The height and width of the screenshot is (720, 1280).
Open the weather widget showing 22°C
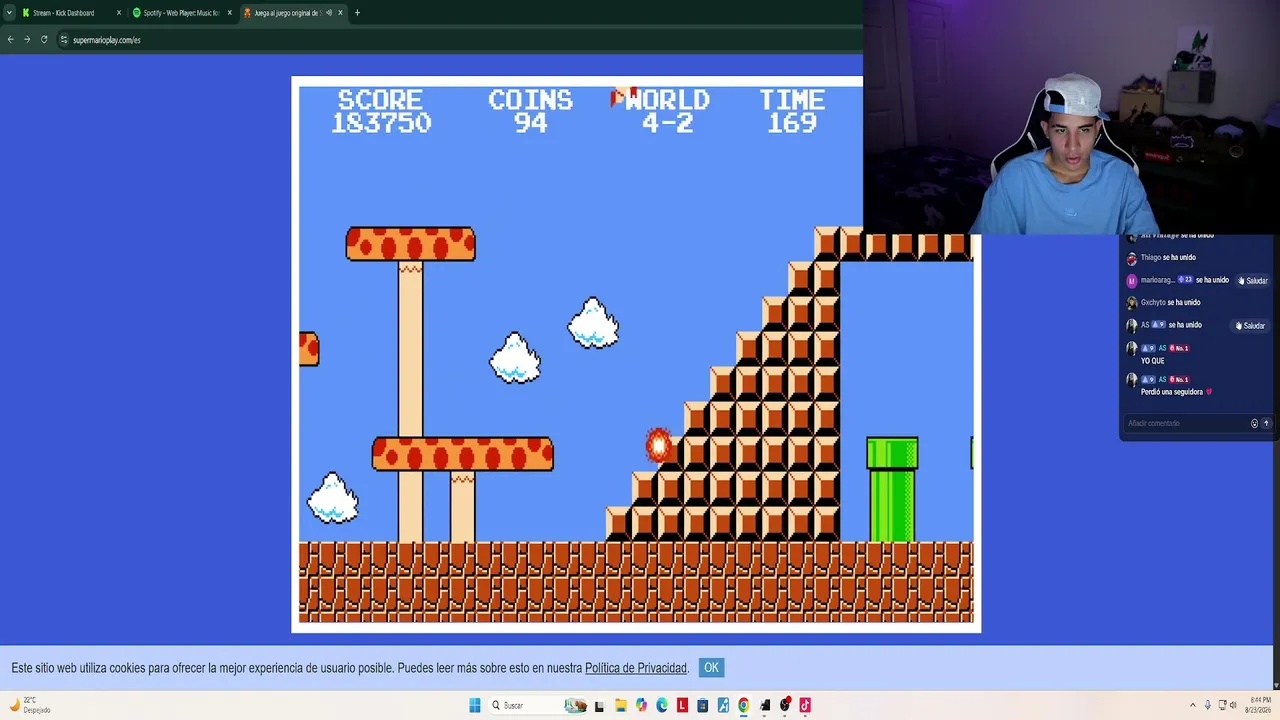tap(30, 705)
